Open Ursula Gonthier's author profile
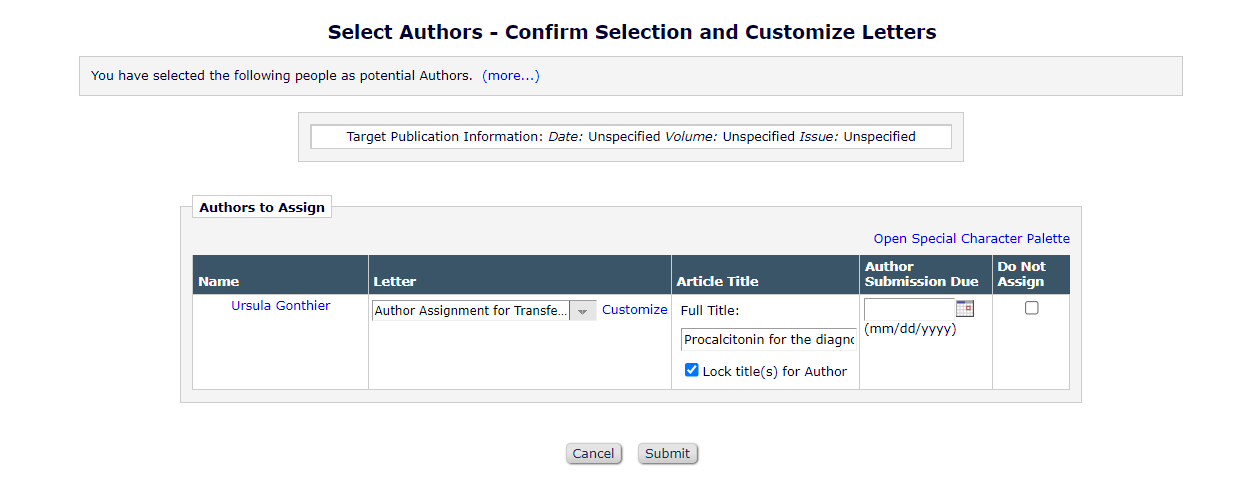Screen dimensions: 1236x491 click(280, 306)
